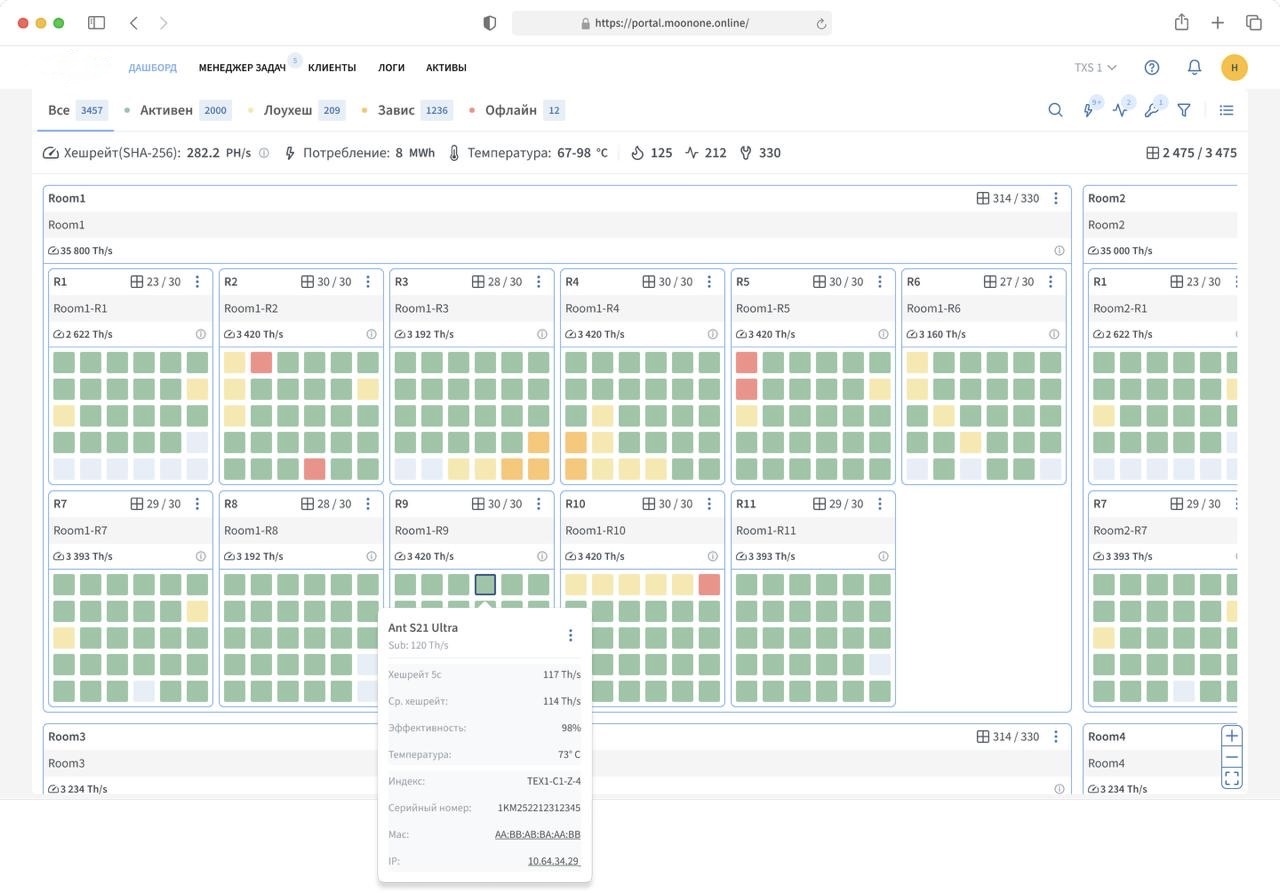Screen dimensions: 1280x893
Task: Click Safari's share button
Action: tap(1181, 22)
